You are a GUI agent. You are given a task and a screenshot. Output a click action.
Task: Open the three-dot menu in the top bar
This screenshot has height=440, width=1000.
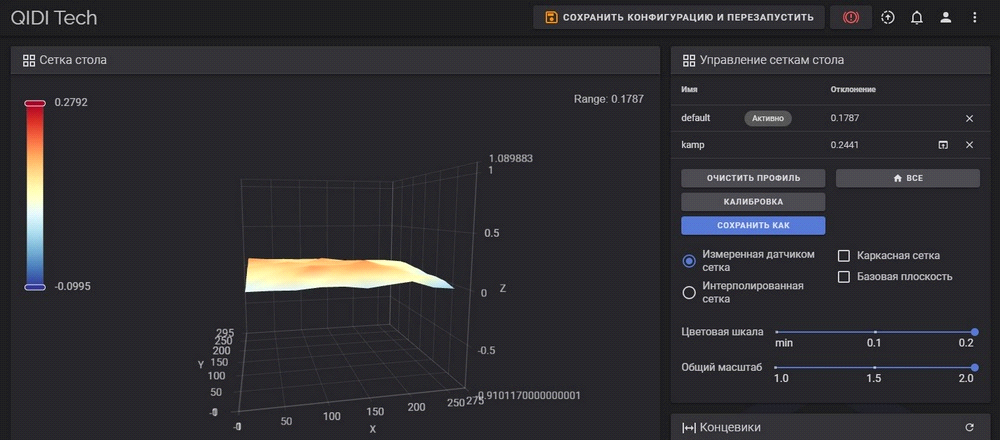(x=974, y=17)
